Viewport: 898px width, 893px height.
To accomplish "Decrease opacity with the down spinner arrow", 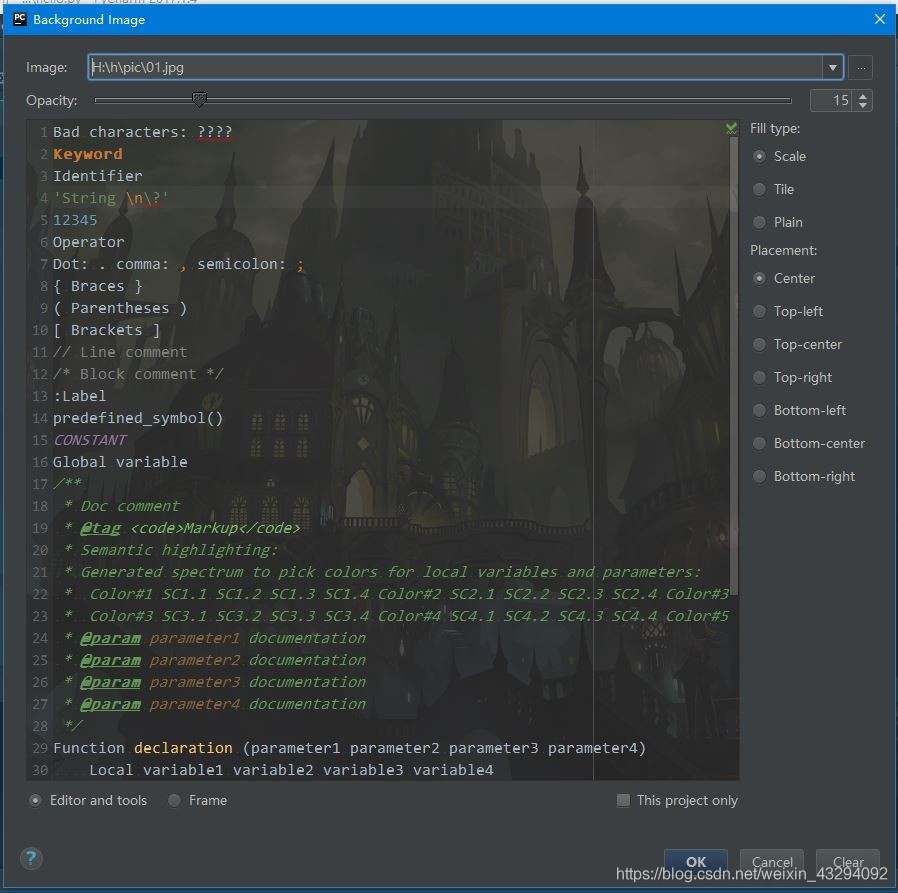I will pos(862,105).
